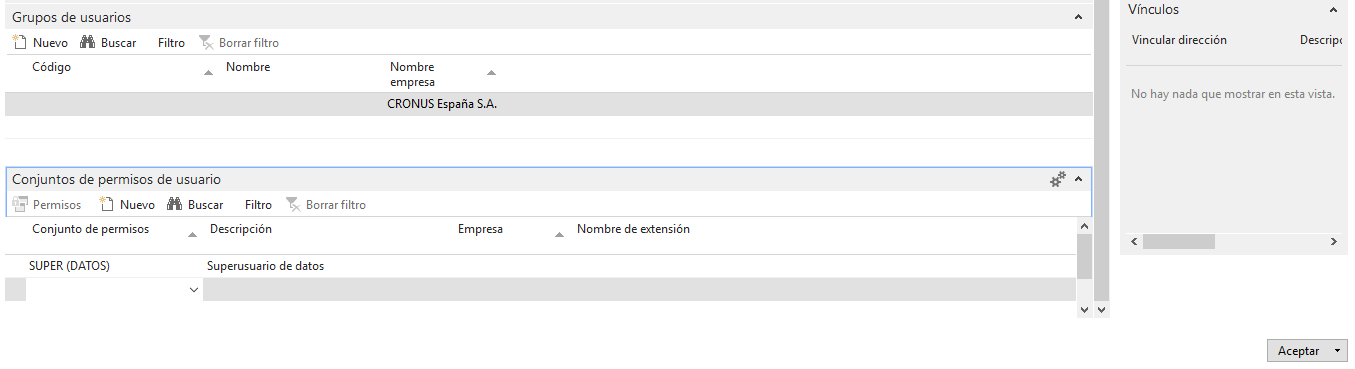The image size is (1355, 369).
Task: Click Borrar filtro icon in Grupos de usuarios
Action: [x=205, y=43]
